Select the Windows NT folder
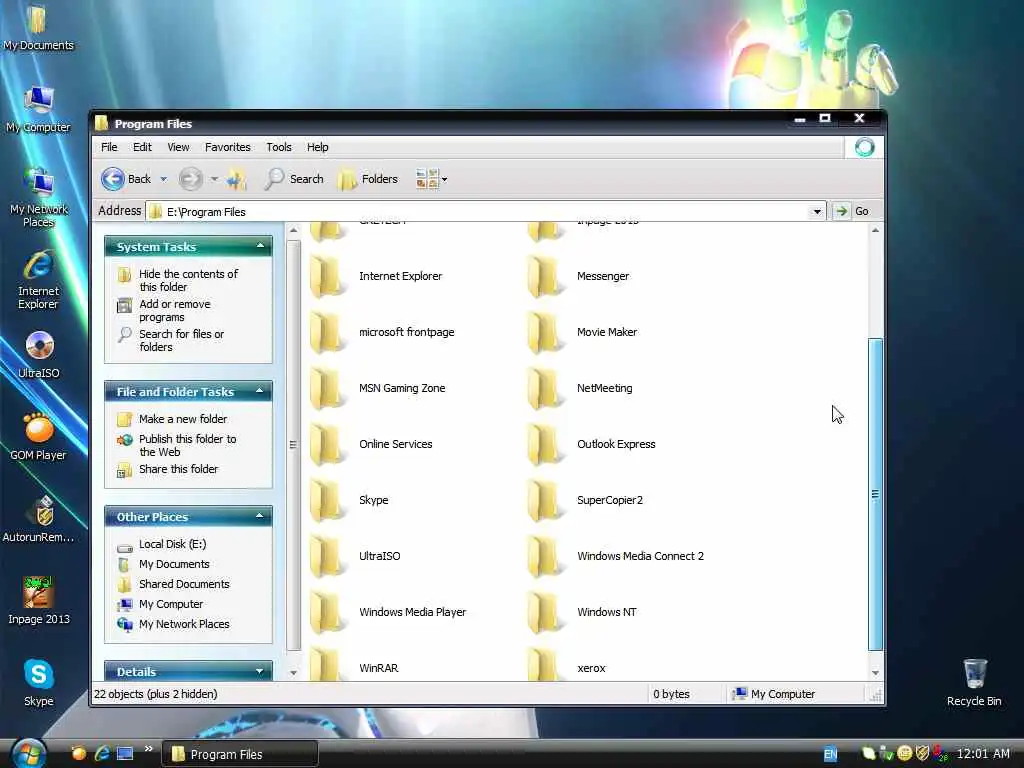Viewport: 1024px width, 768px height. [x=582, y=612]
